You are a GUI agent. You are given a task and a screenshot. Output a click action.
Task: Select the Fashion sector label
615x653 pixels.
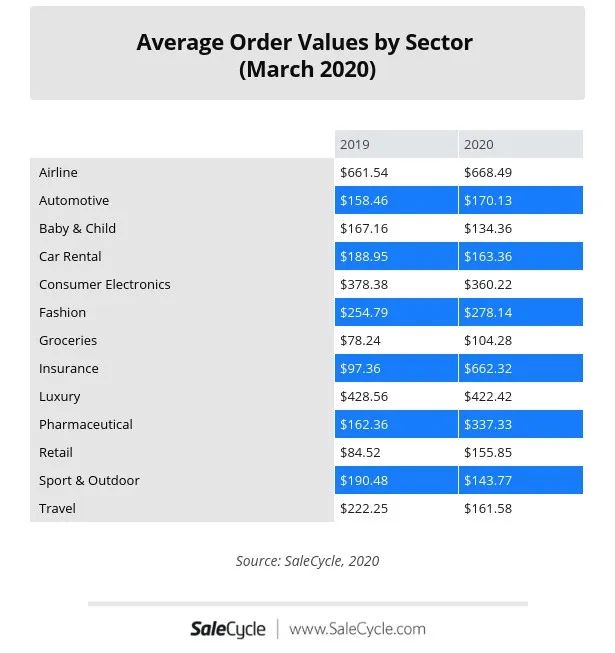coord(63,313)
